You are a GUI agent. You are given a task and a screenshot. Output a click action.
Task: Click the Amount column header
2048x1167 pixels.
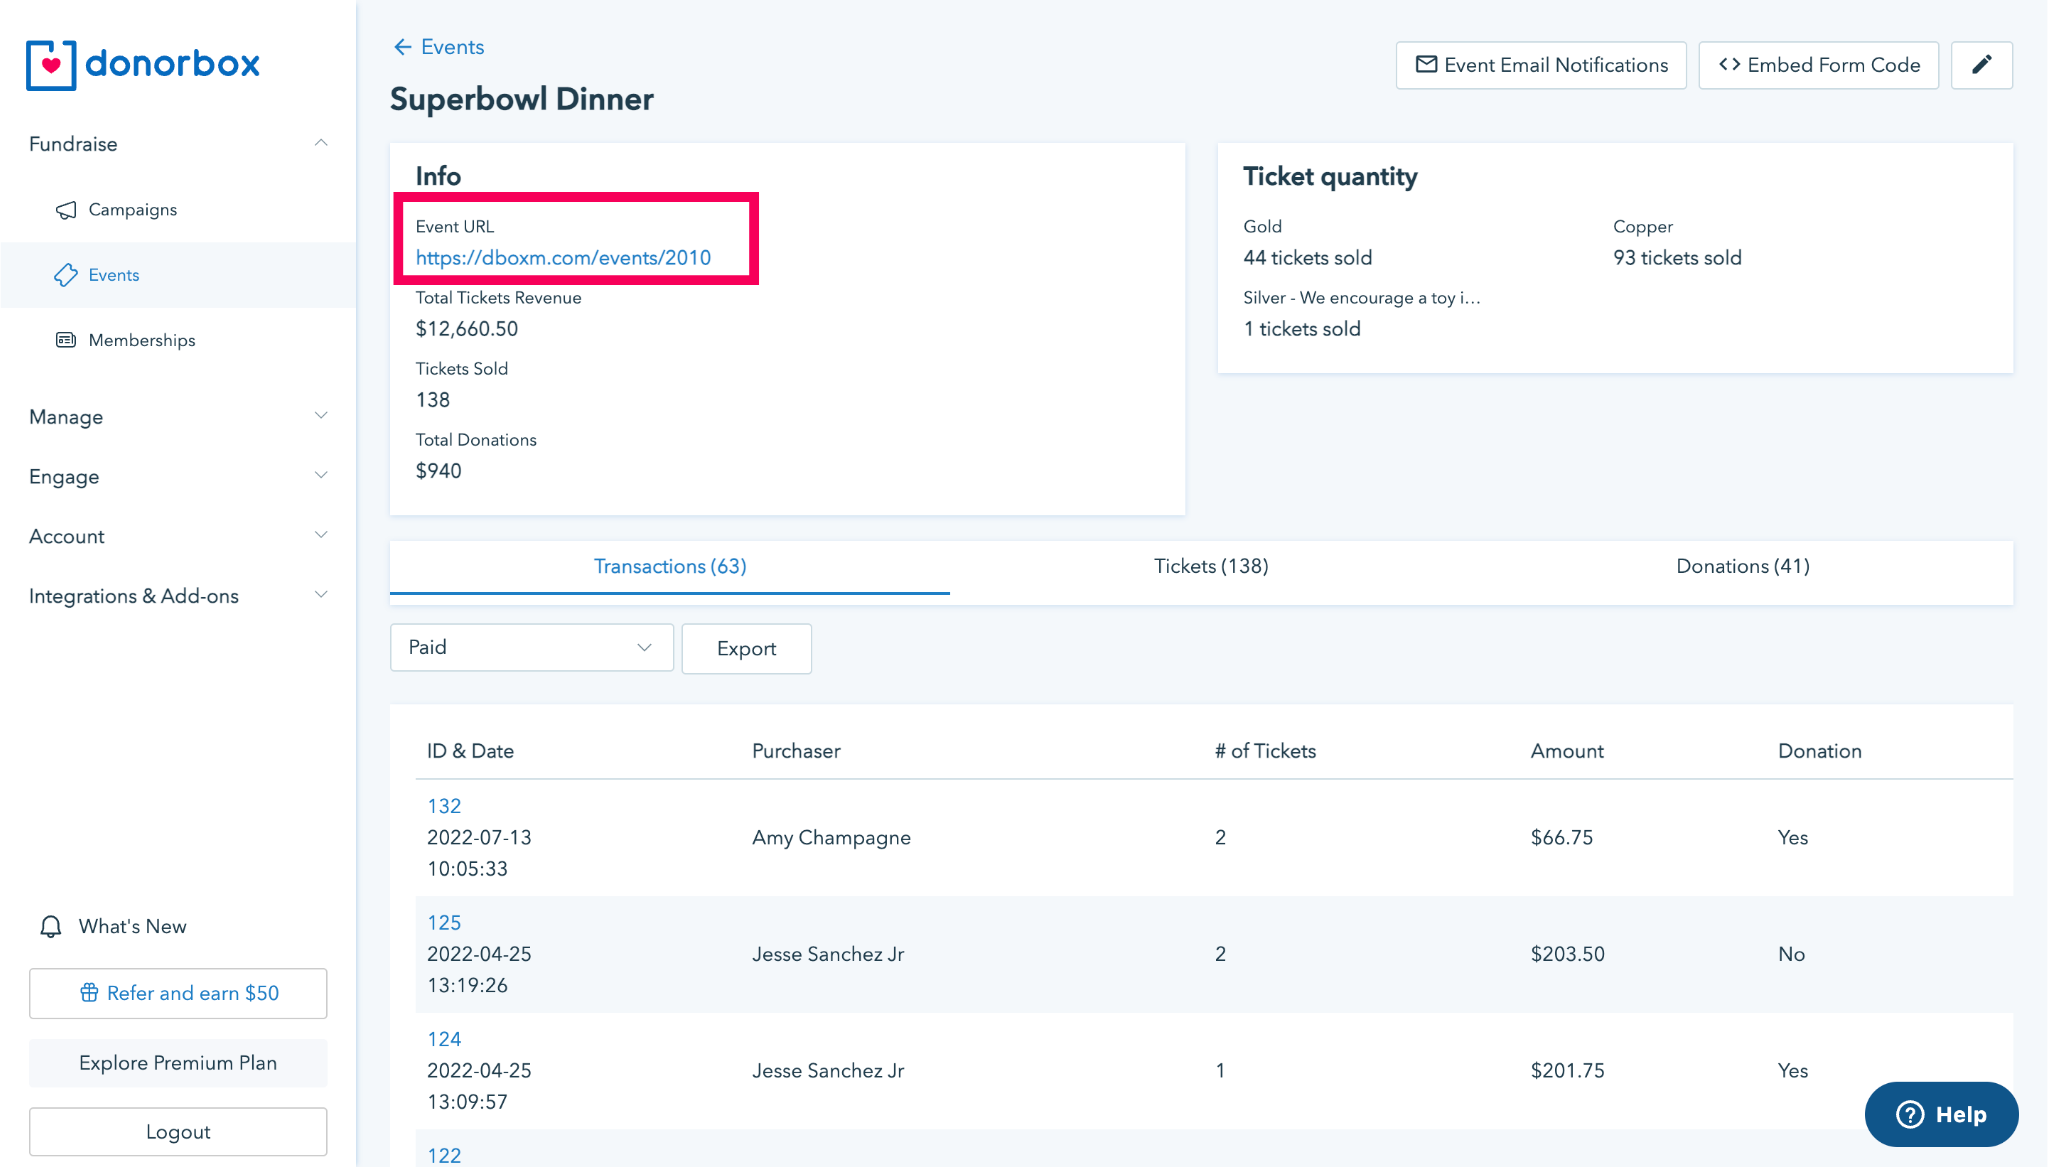point(1567,751)
